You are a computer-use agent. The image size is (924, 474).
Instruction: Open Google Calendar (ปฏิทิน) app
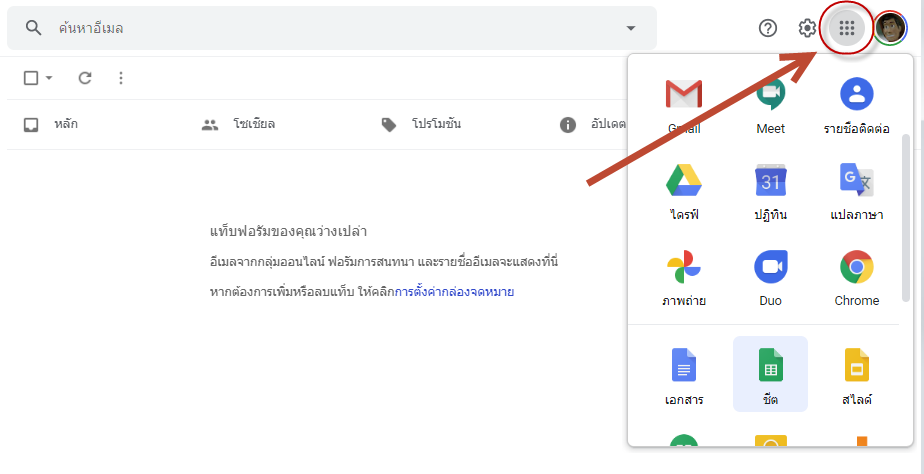coord(770,191)
